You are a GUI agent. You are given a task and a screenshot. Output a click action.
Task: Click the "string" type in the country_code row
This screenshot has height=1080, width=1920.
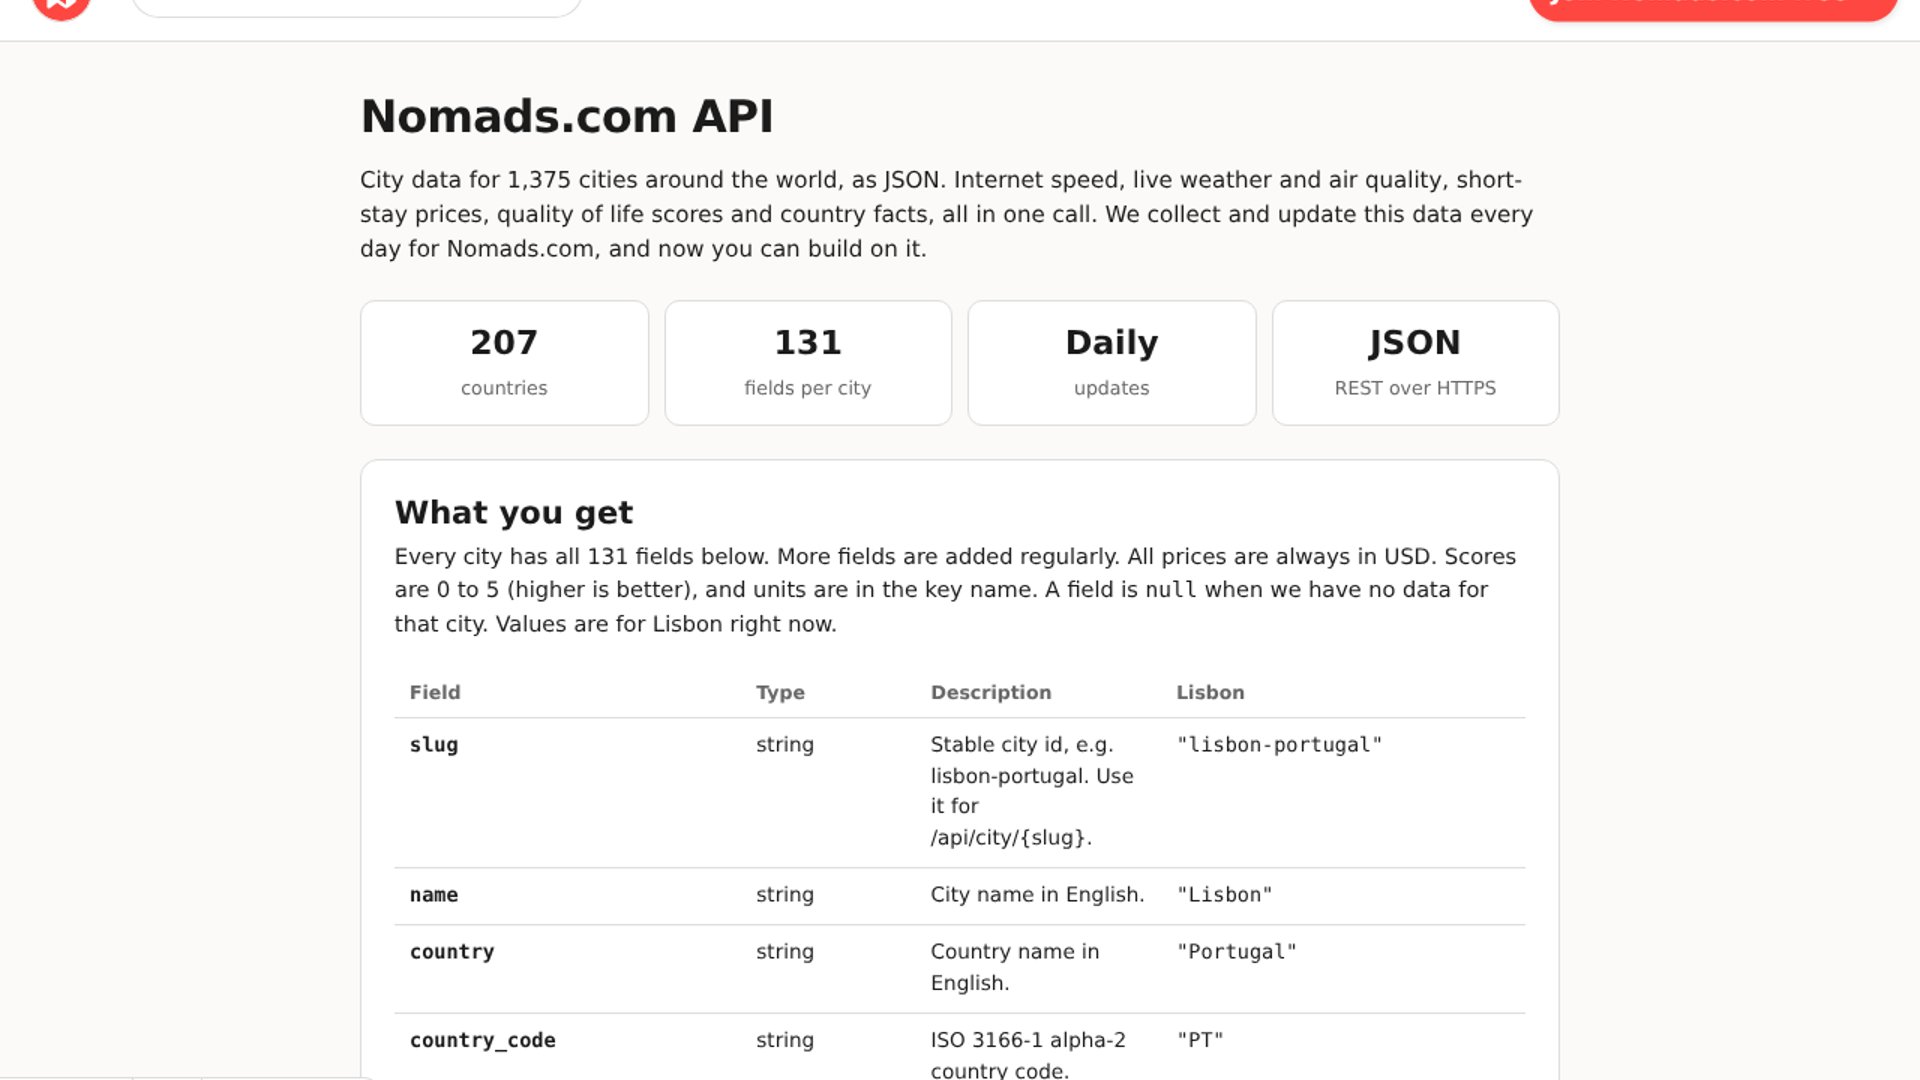785,1040
